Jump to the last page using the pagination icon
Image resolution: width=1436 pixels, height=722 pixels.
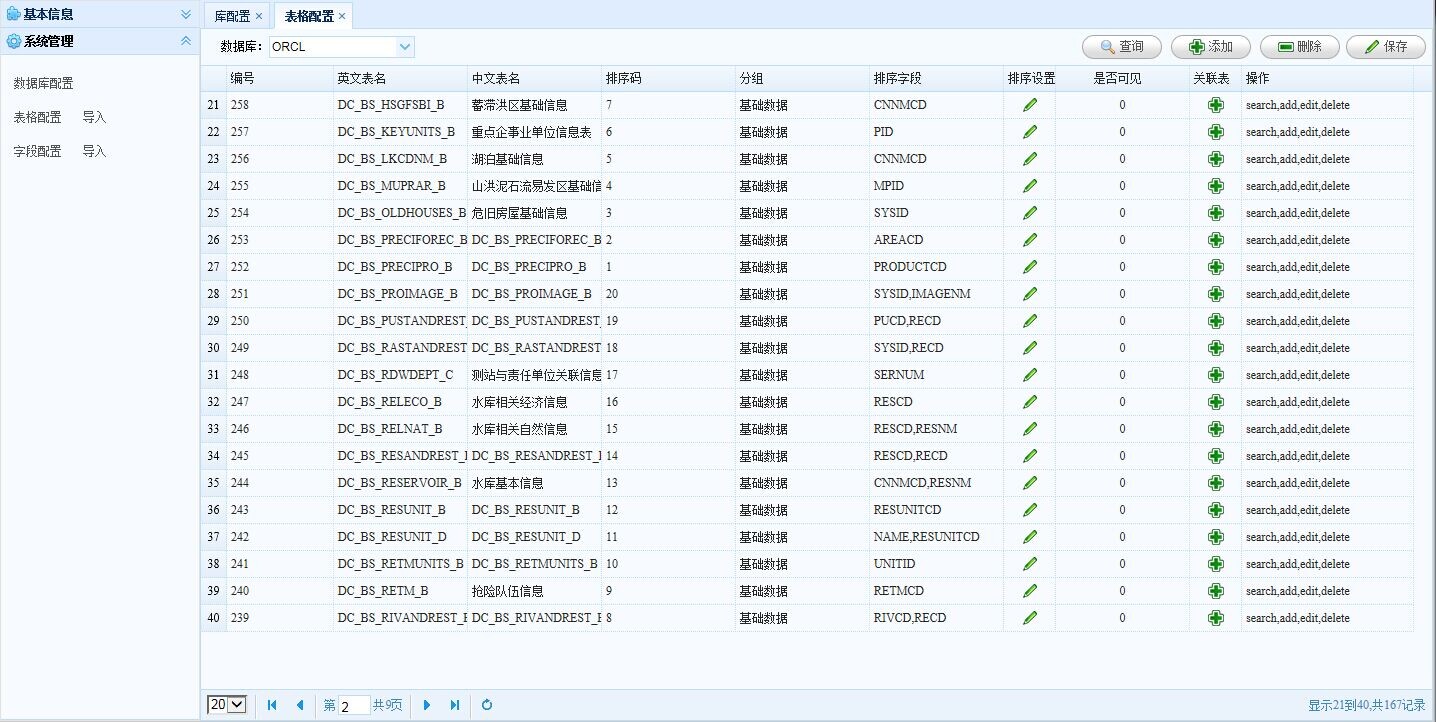[455, 705]
